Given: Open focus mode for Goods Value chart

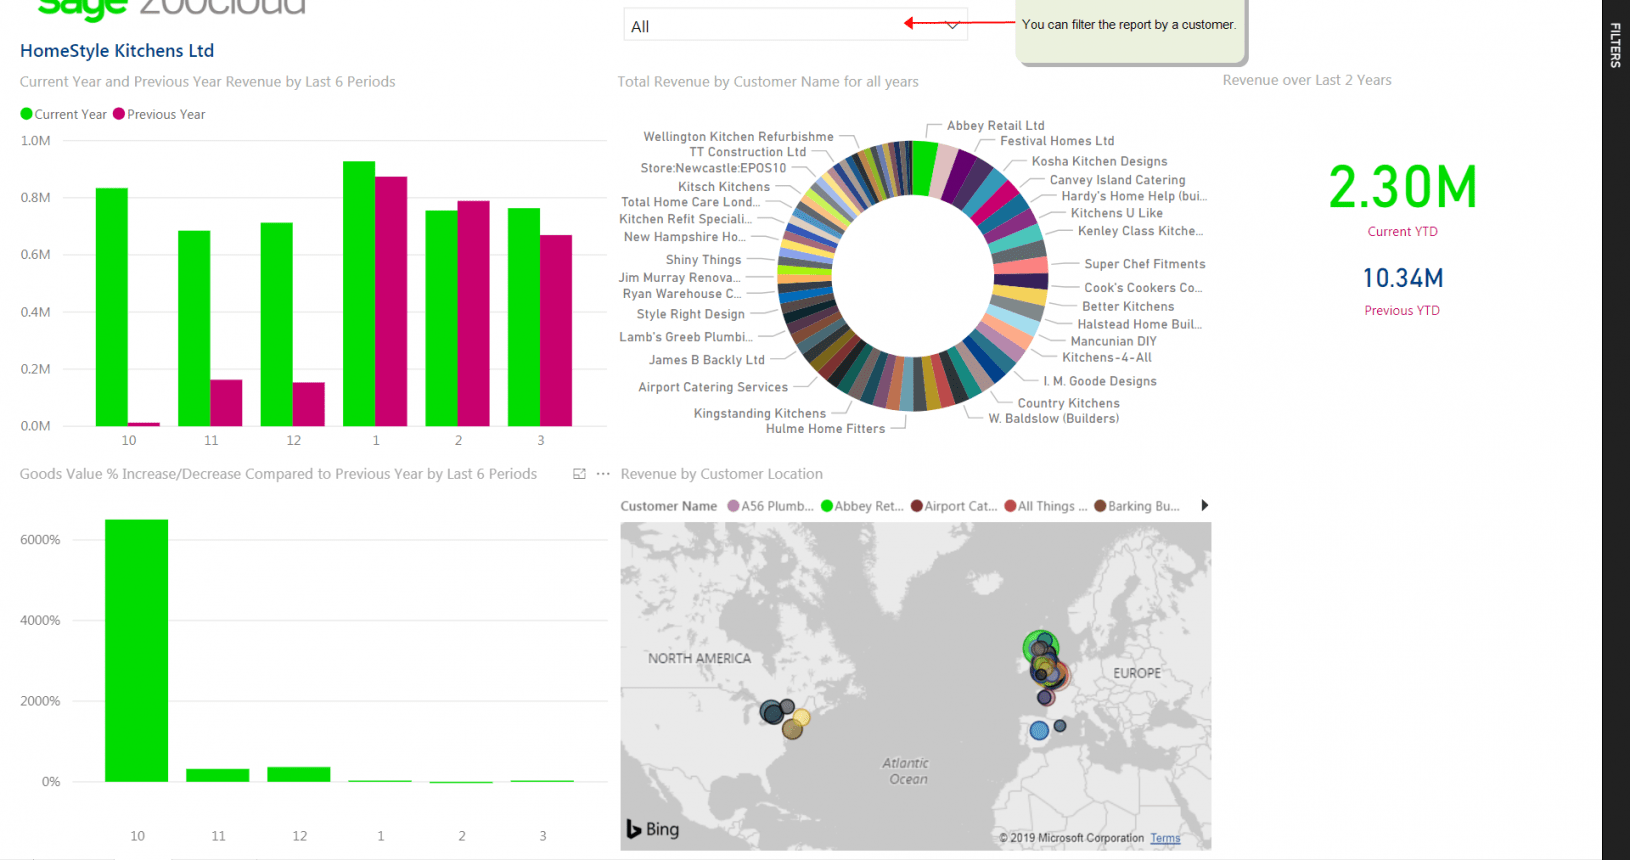Looking at the screenshot, I should click(x=579, y=474).
